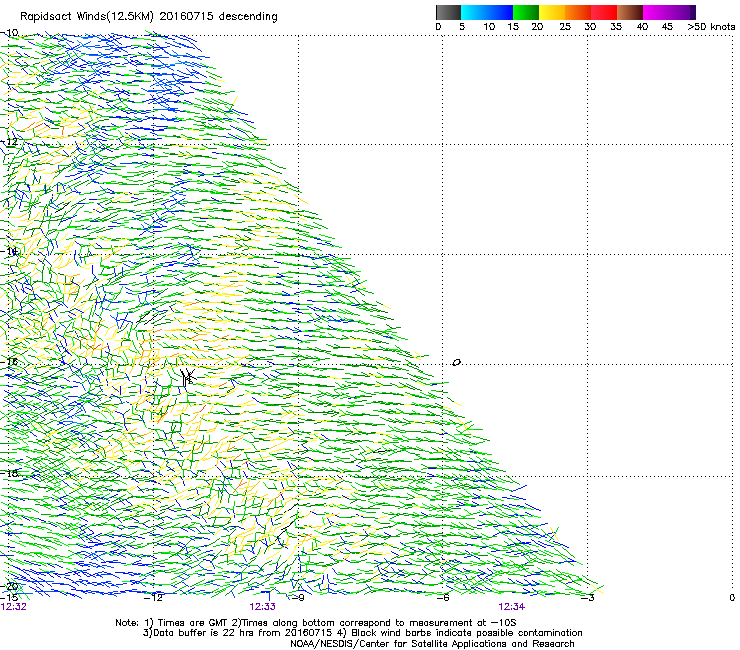Click the '0' longitude label on the bottom axis

pos(732,598)
